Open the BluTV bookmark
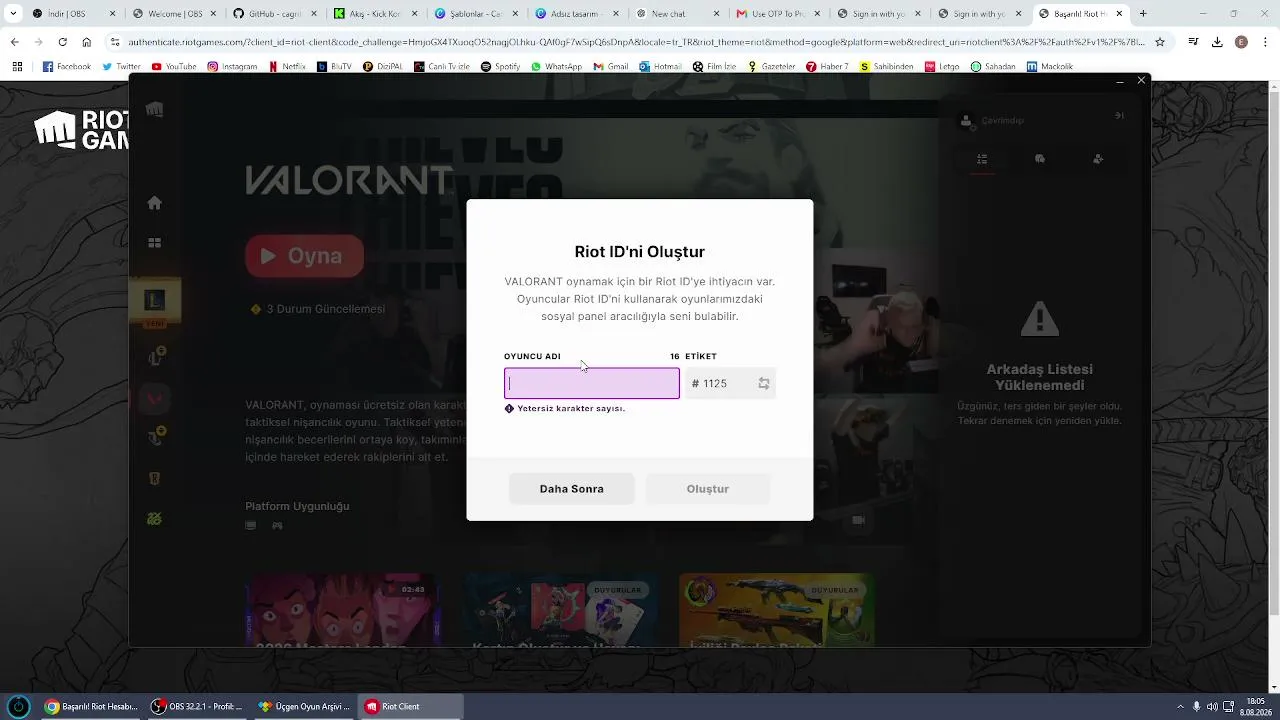This screenshot has height=720, width=1280. coord(334,67)
